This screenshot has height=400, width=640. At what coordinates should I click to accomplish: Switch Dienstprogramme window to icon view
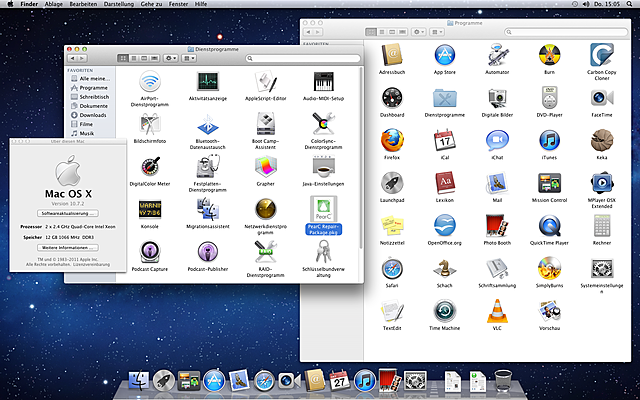[x=122, y=58]
